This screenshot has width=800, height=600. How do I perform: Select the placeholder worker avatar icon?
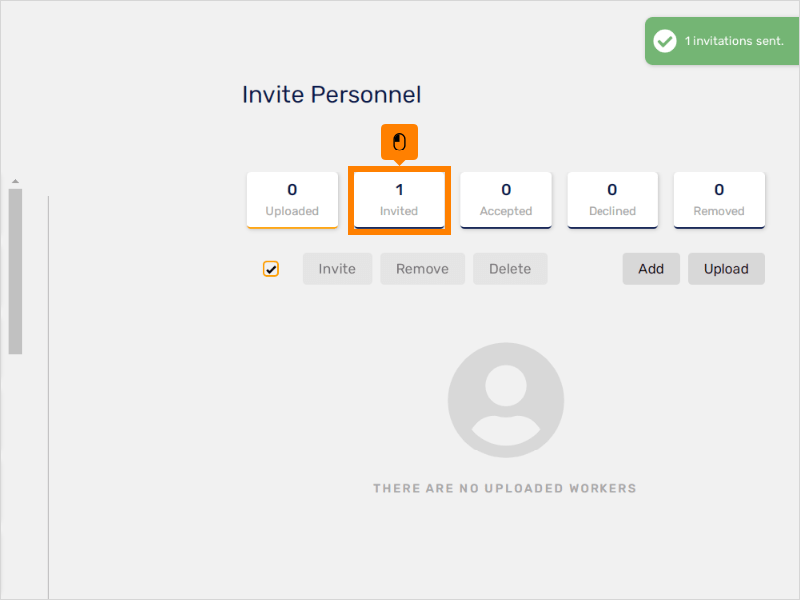506,400
